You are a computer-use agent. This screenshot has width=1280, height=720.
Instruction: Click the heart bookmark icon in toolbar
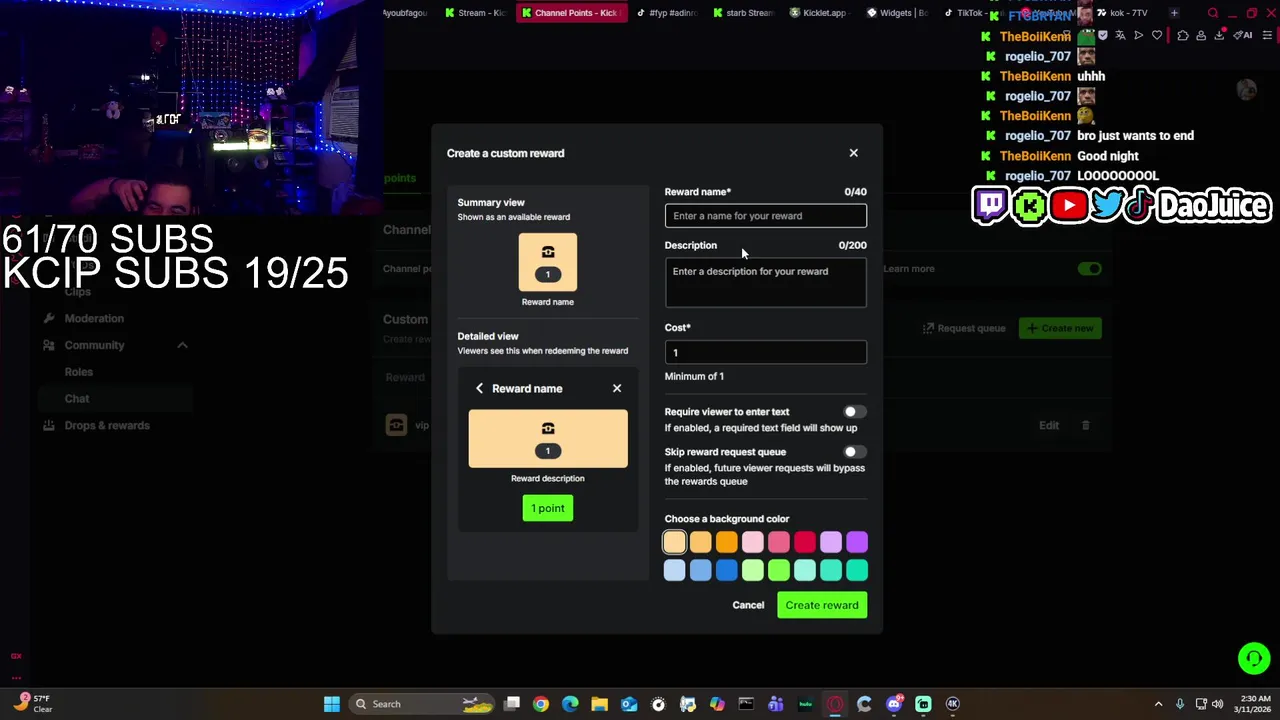coord(1157,36)
